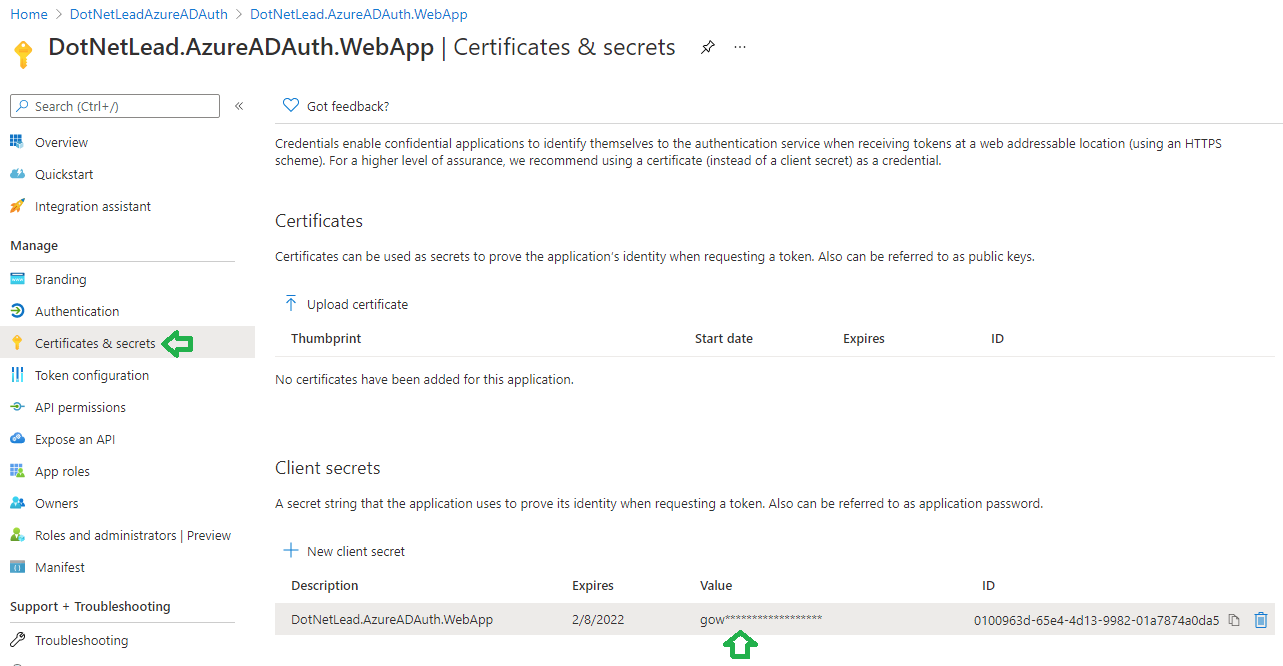Delete the DotNetLead.AzureADAuth.WebApp client secret
Screen dimensions: 1283x666
click(1261, 620)
